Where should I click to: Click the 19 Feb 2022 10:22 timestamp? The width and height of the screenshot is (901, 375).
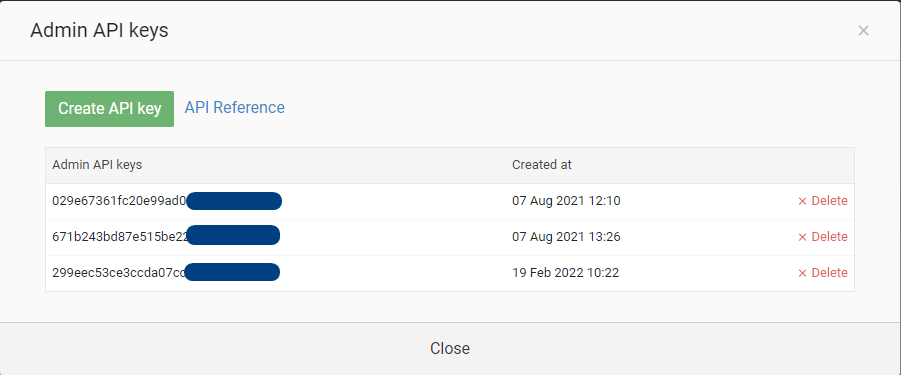pyautogui.click(x=565, y=273)
